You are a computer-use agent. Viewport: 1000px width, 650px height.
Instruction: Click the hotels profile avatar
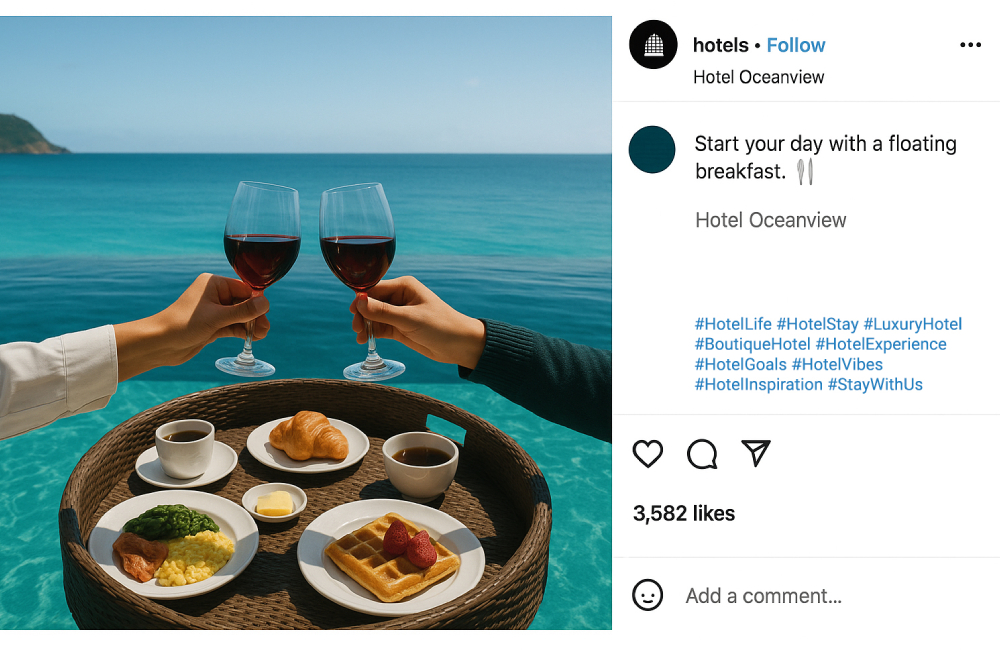pos(653,45)
